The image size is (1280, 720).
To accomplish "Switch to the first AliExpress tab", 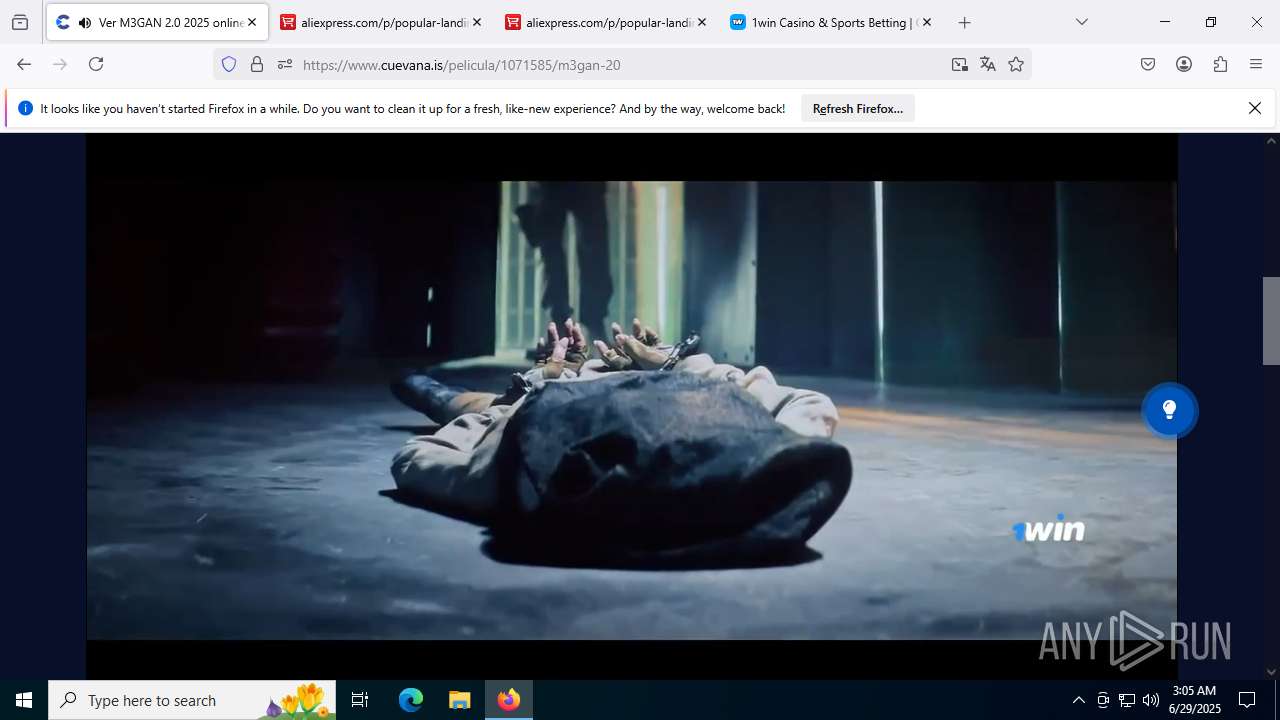I will tap(383, 22).
